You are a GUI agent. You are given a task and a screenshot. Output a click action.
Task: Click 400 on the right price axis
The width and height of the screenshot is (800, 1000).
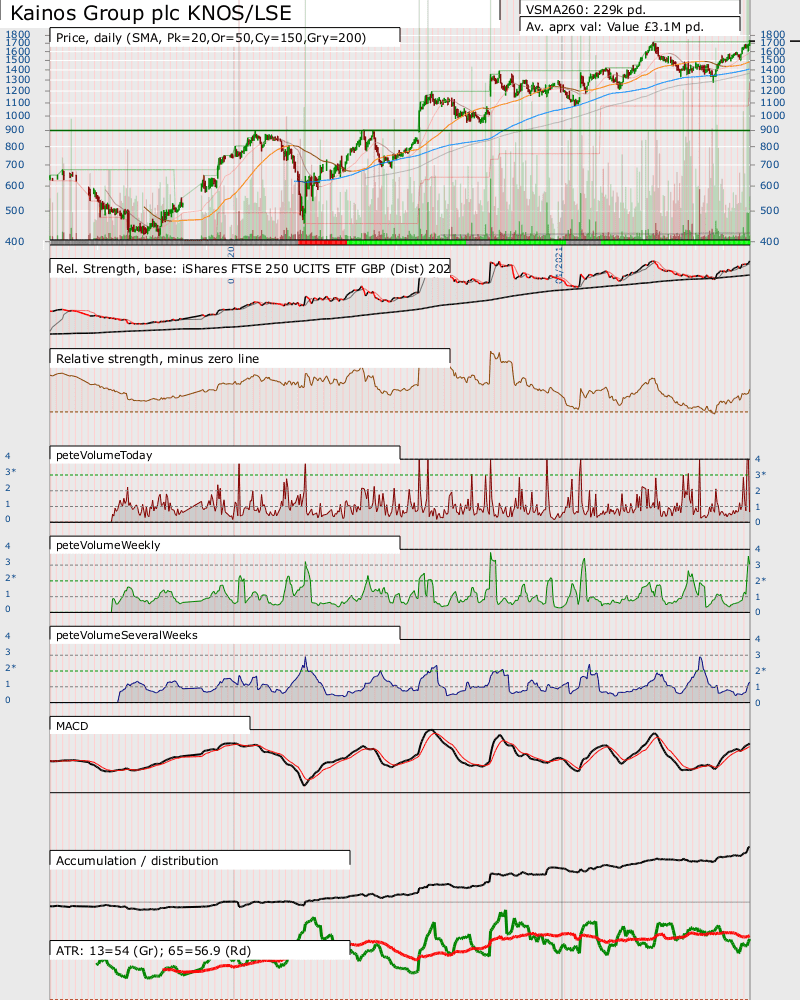pos(769,241)
